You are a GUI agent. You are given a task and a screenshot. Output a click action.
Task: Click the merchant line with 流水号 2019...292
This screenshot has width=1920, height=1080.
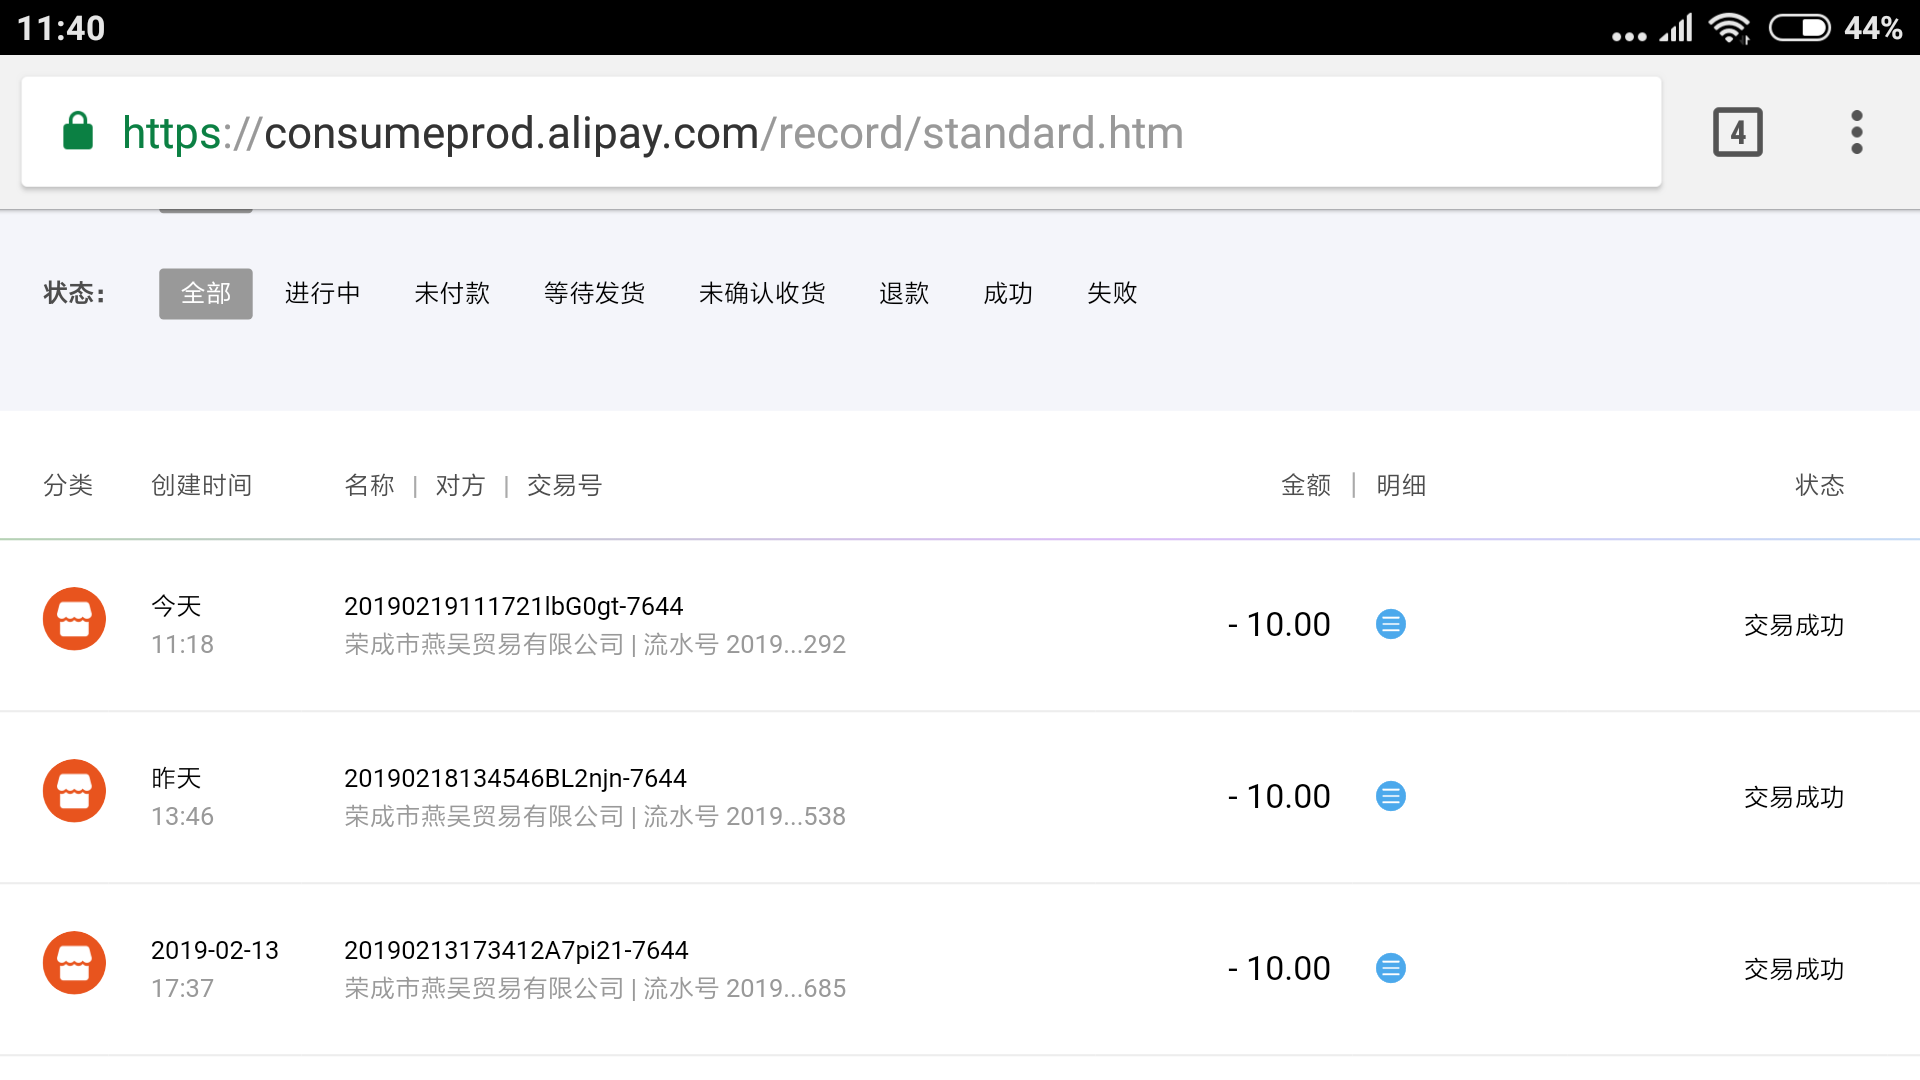(x=595, y=644)
